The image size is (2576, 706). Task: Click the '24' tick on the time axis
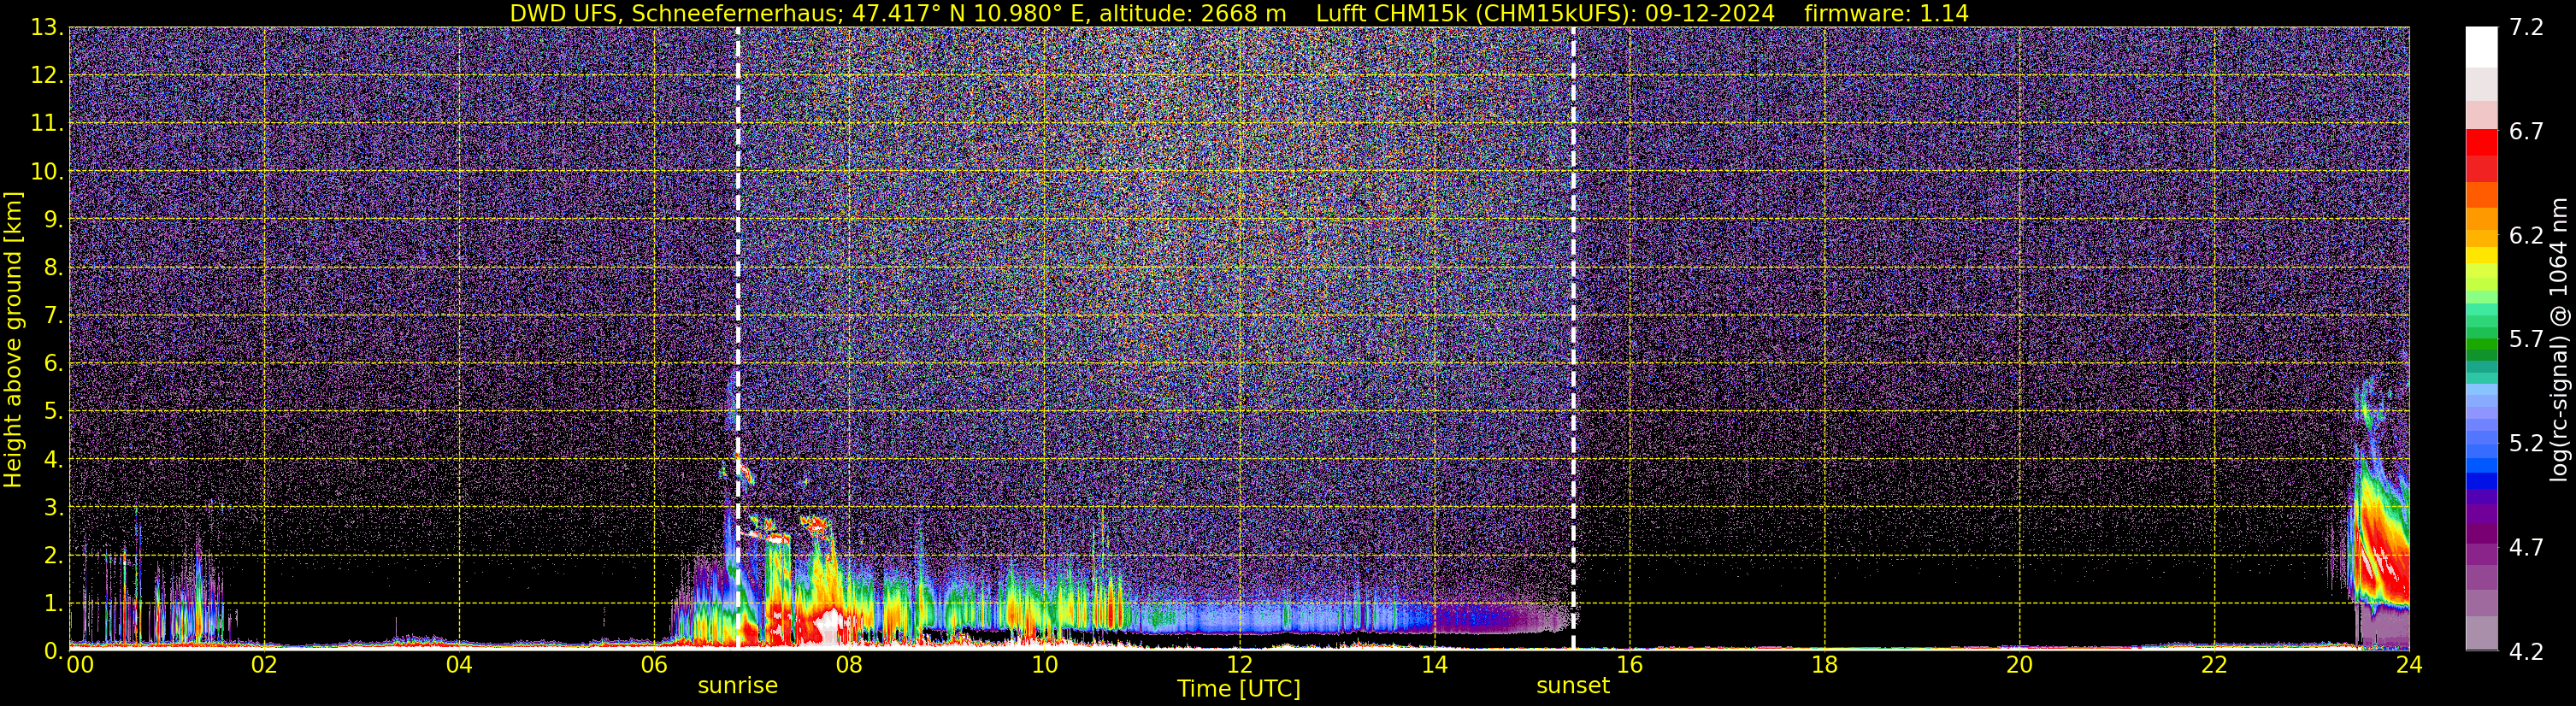point(2409,665)
